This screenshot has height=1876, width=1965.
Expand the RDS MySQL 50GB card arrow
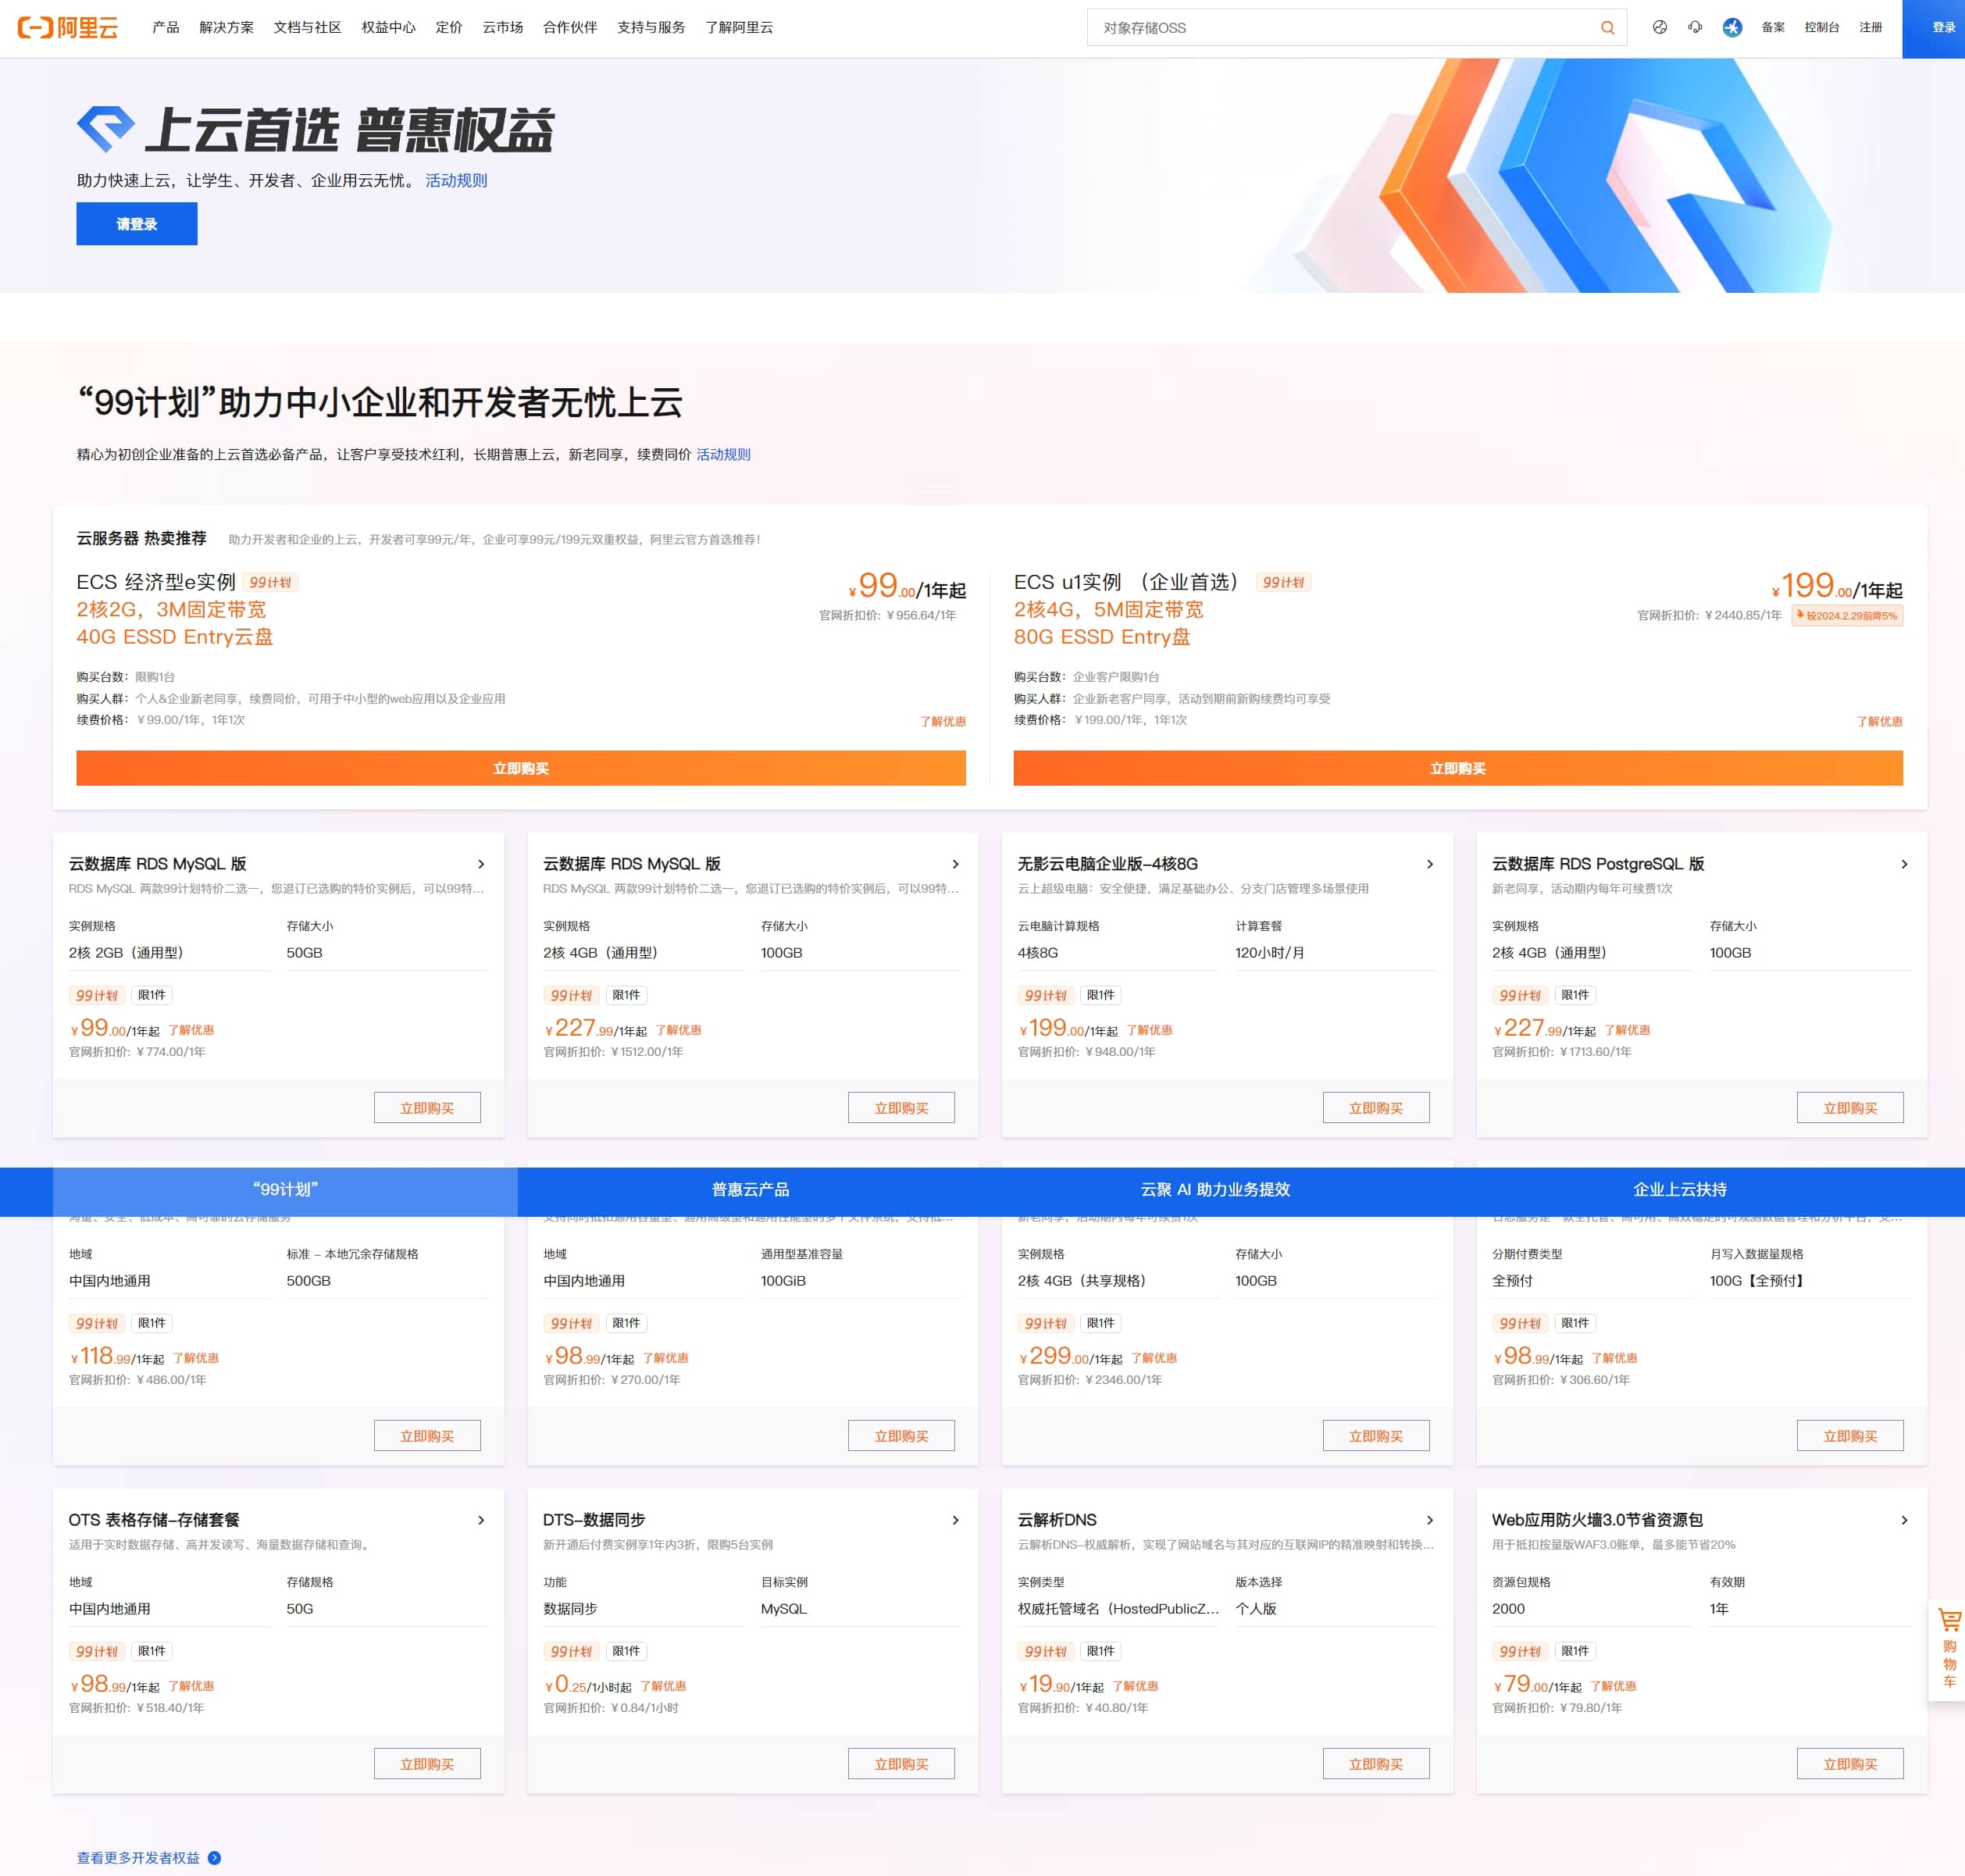(481, 864)
